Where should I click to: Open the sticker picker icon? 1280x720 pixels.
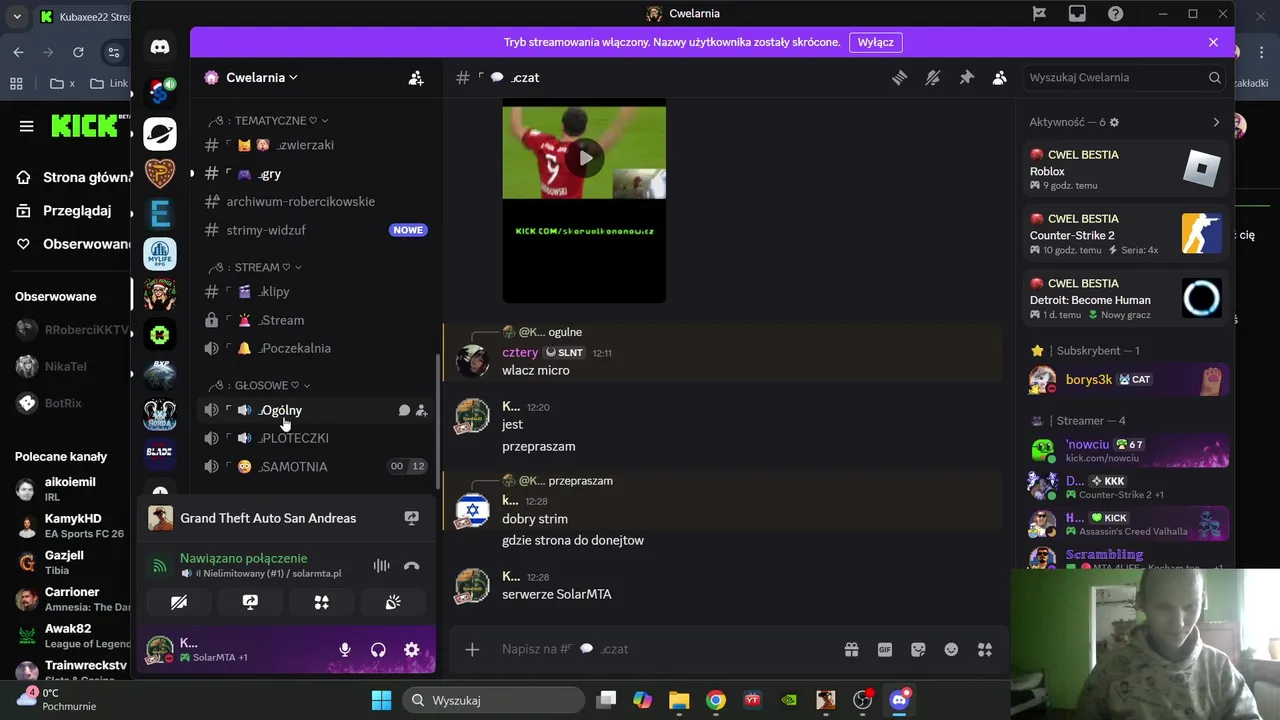coord(918,650)
